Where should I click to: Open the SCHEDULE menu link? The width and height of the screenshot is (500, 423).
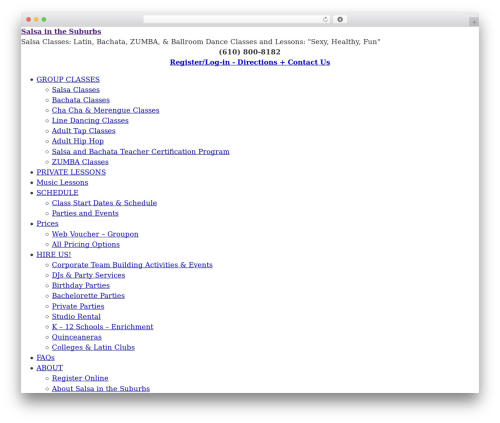click(57, 193)
